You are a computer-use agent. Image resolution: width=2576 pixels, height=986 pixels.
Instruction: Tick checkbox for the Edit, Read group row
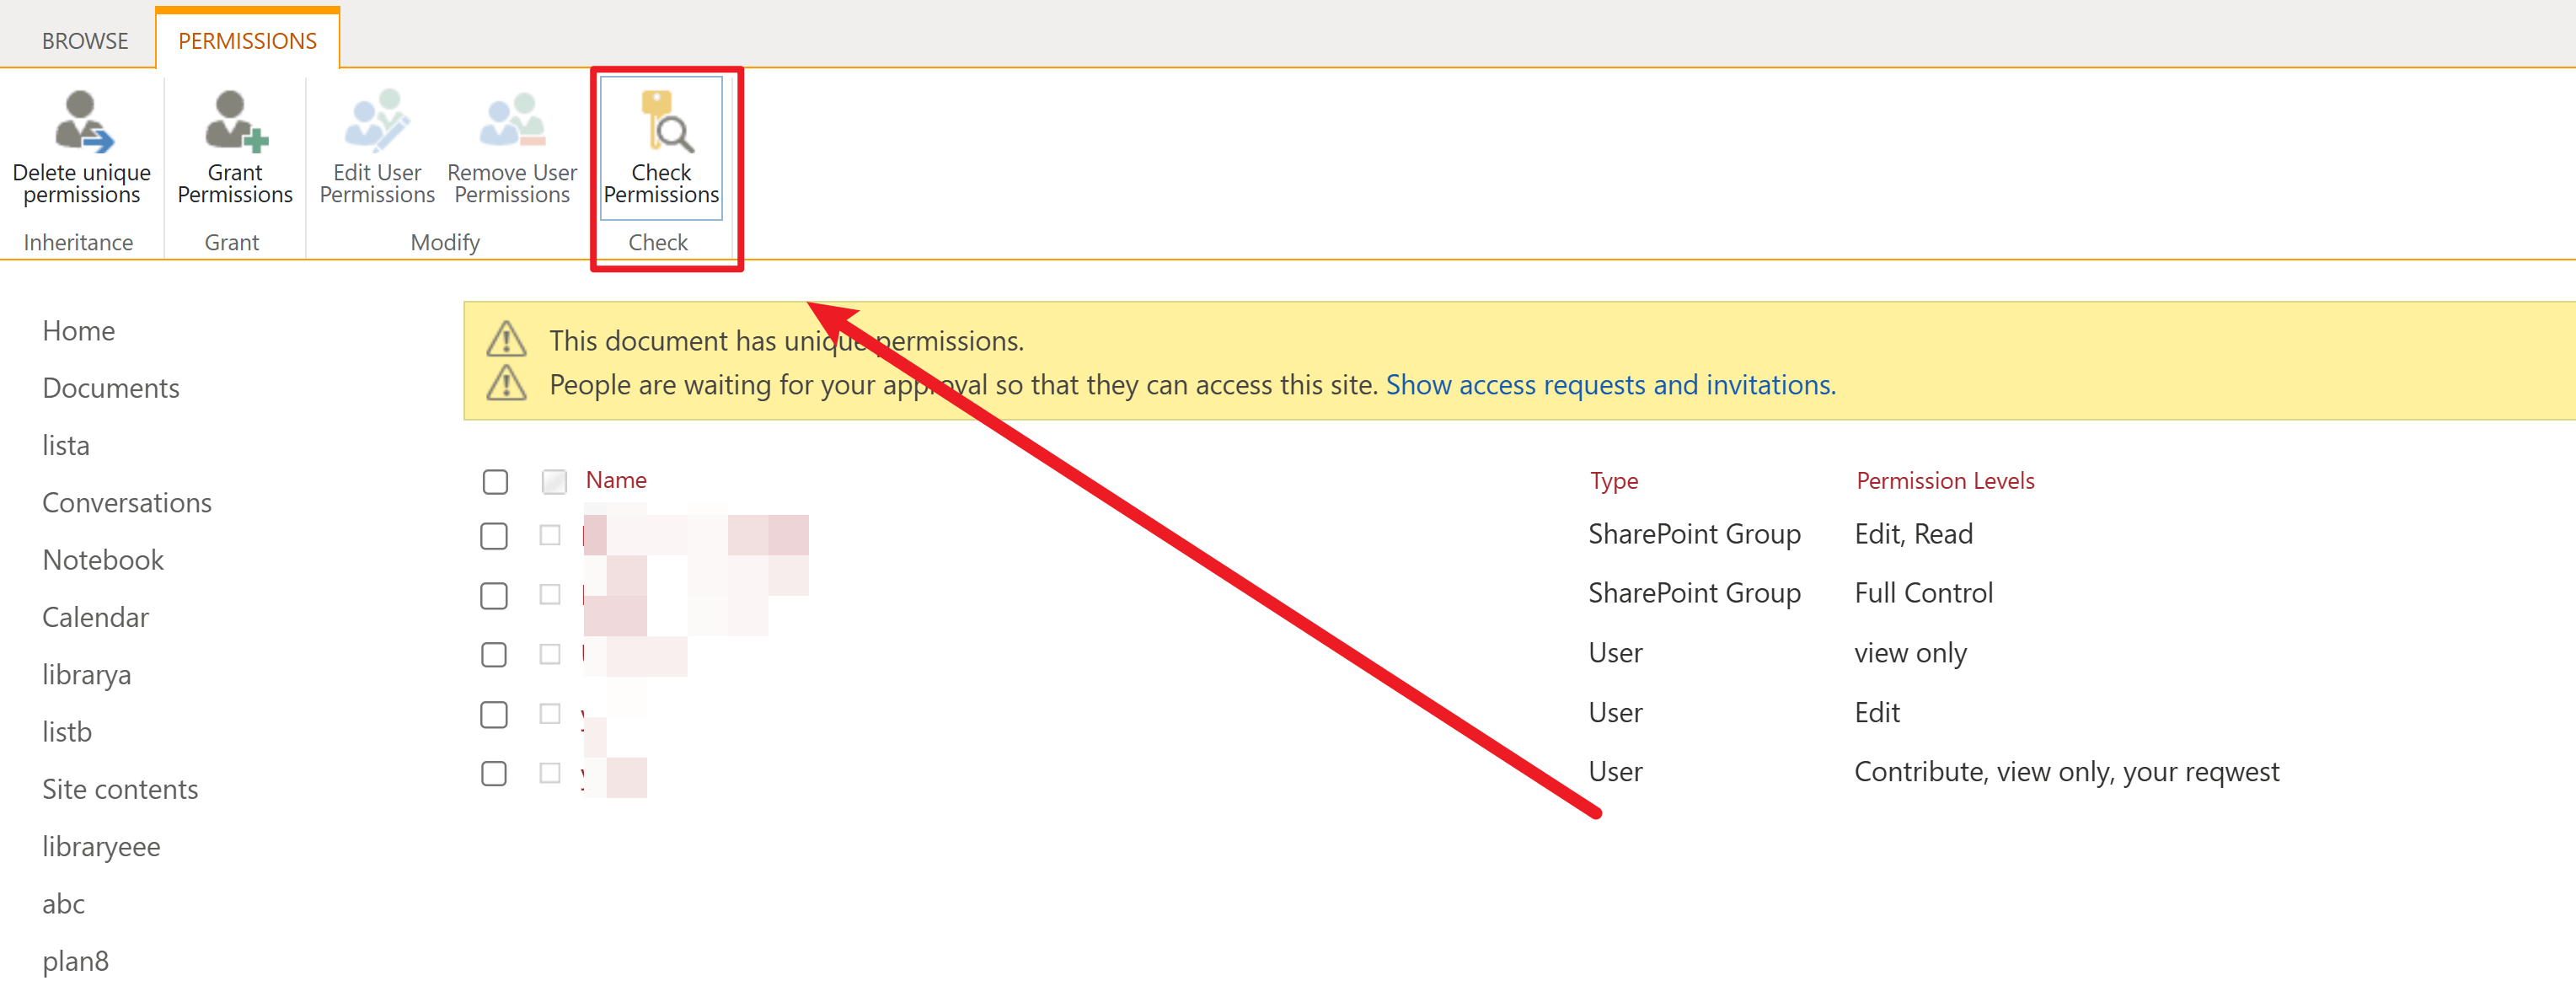(x=494, y=536)
